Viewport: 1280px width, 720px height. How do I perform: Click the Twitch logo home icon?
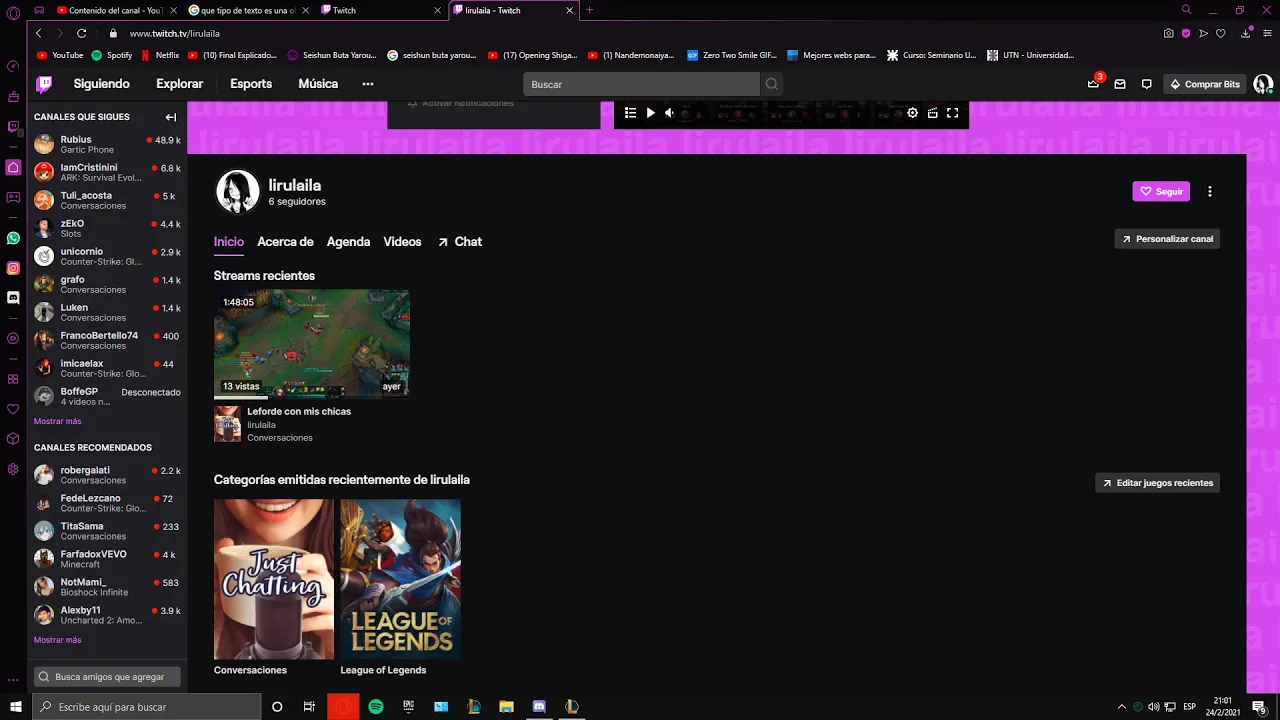[x=44, y=84]
